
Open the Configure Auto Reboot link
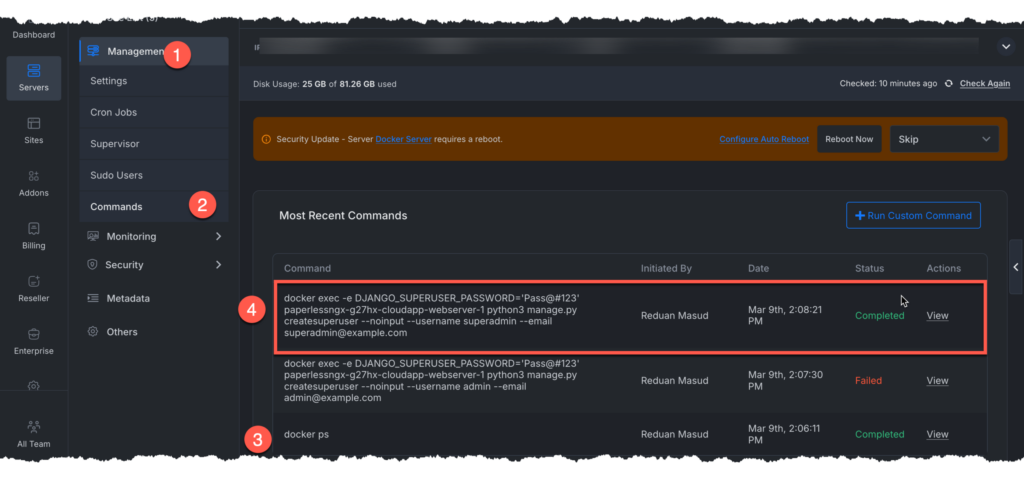(764, 139)
